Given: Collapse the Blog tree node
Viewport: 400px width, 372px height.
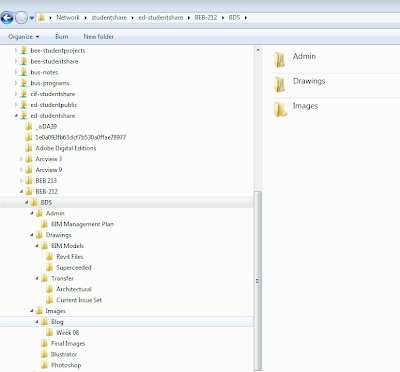Looking at the screenshot, I should pyautogui.click(x=37, y=322).
